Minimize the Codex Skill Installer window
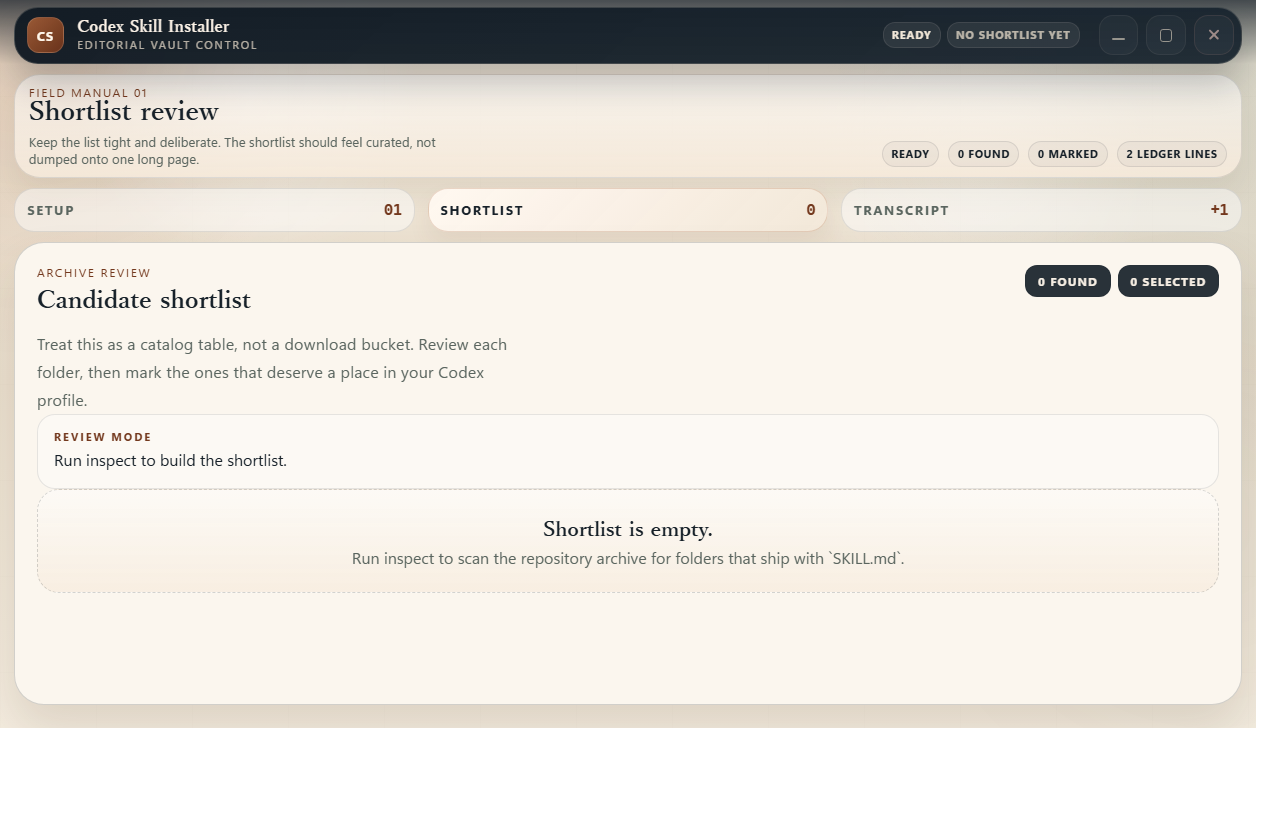This screenshot has width=1280, height=820. pos(1118,35)
